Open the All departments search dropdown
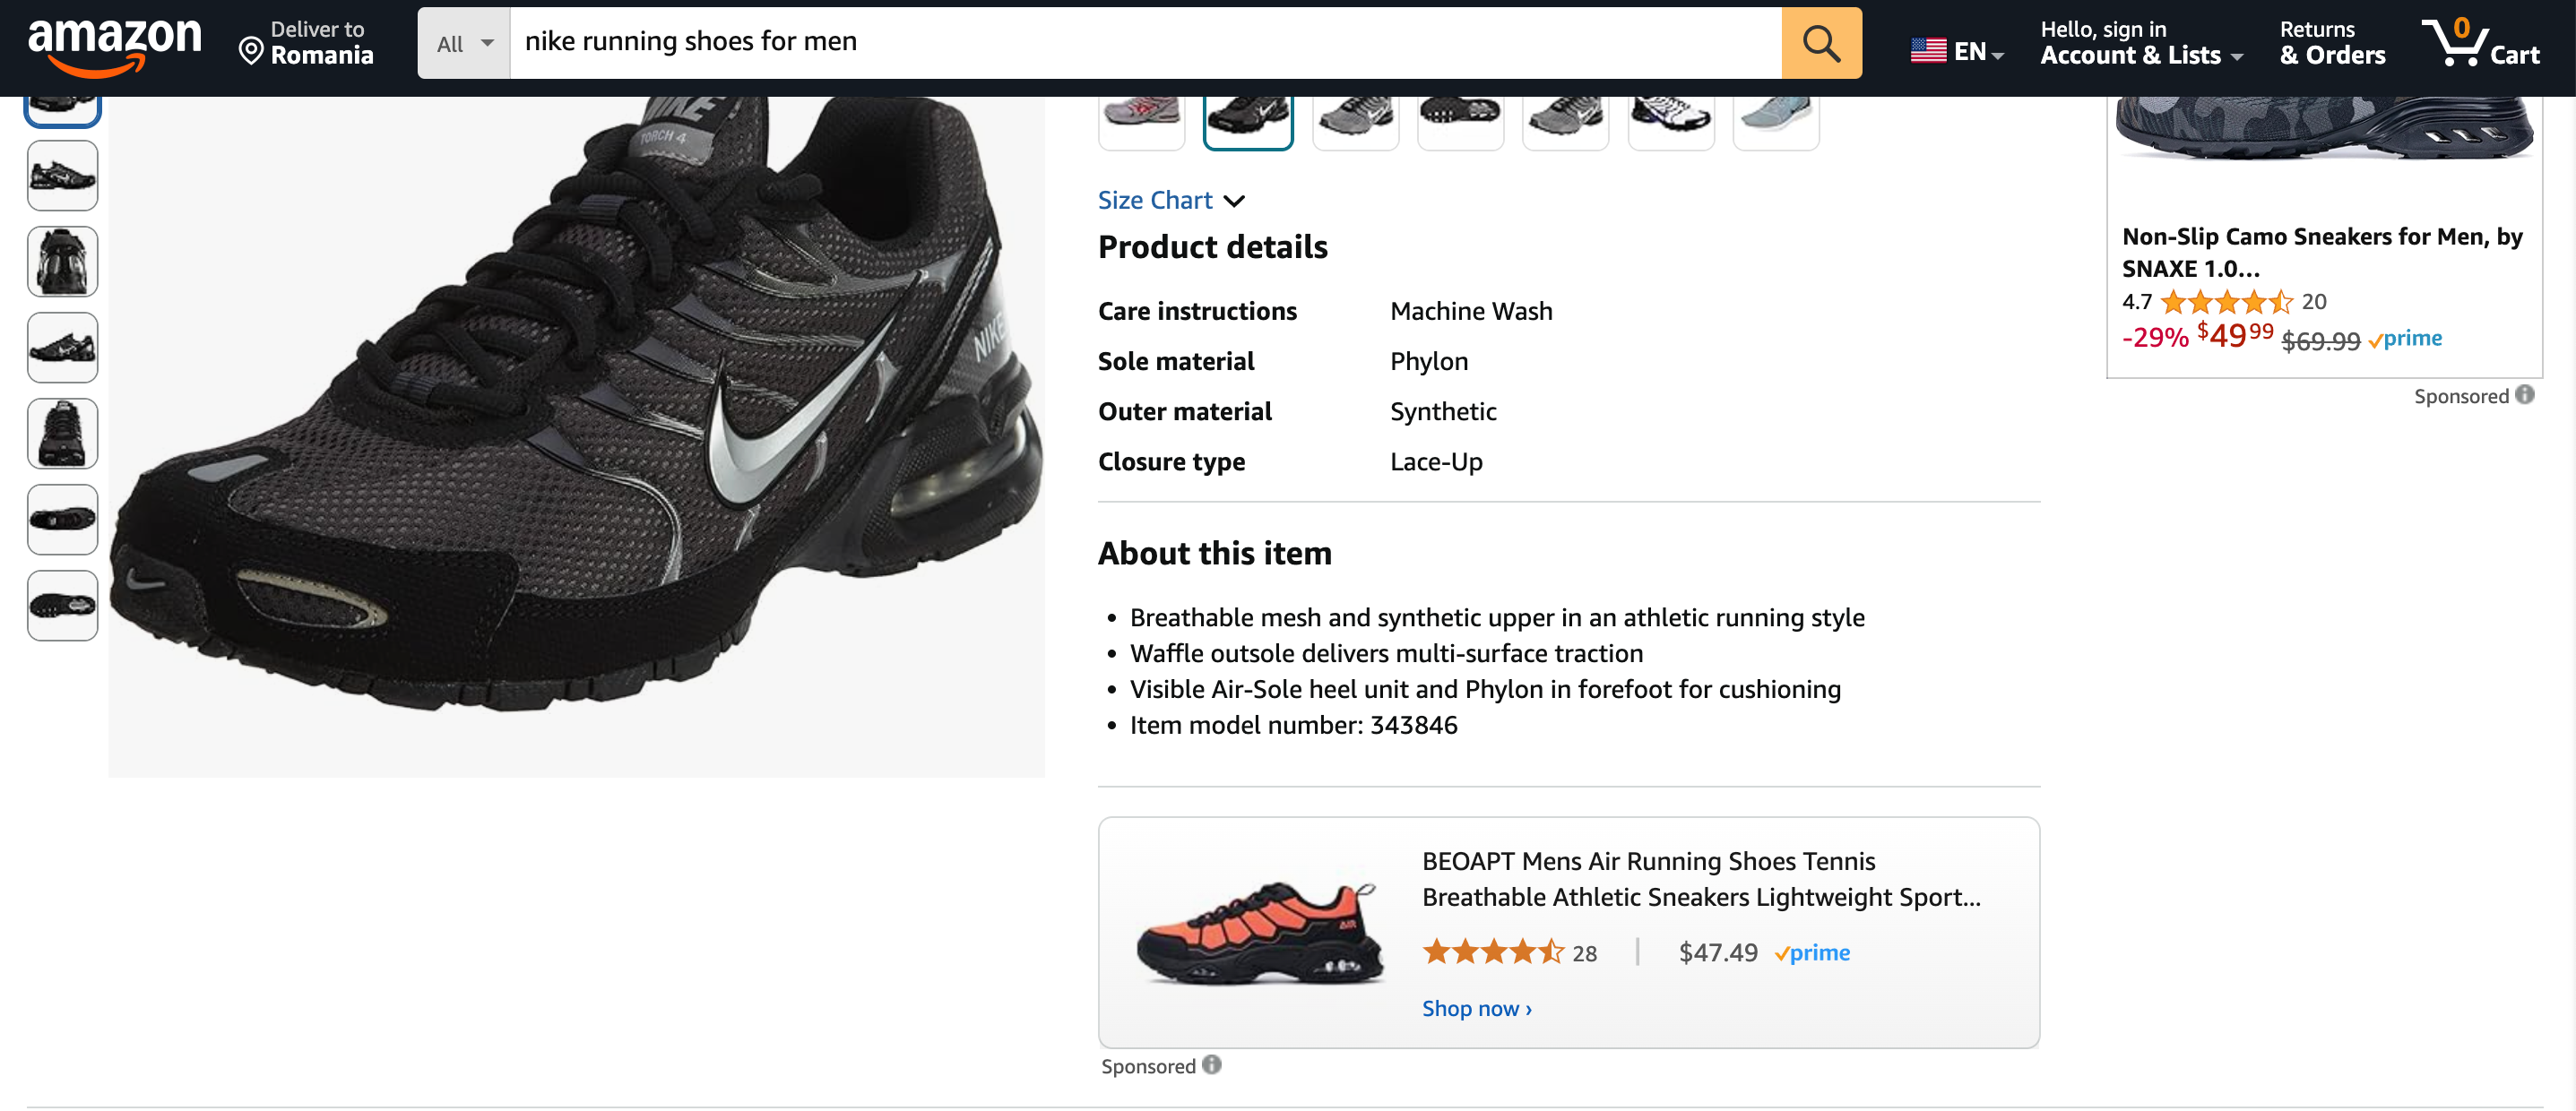The height and width of the screenshot is (1111, 2576). coord(464,43)
